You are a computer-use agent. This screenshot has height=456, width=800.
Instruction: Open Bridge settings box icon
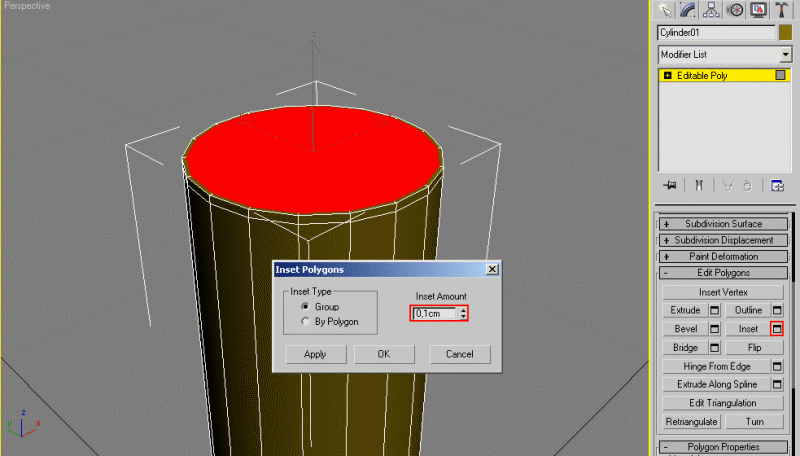(x=715, y=348)
